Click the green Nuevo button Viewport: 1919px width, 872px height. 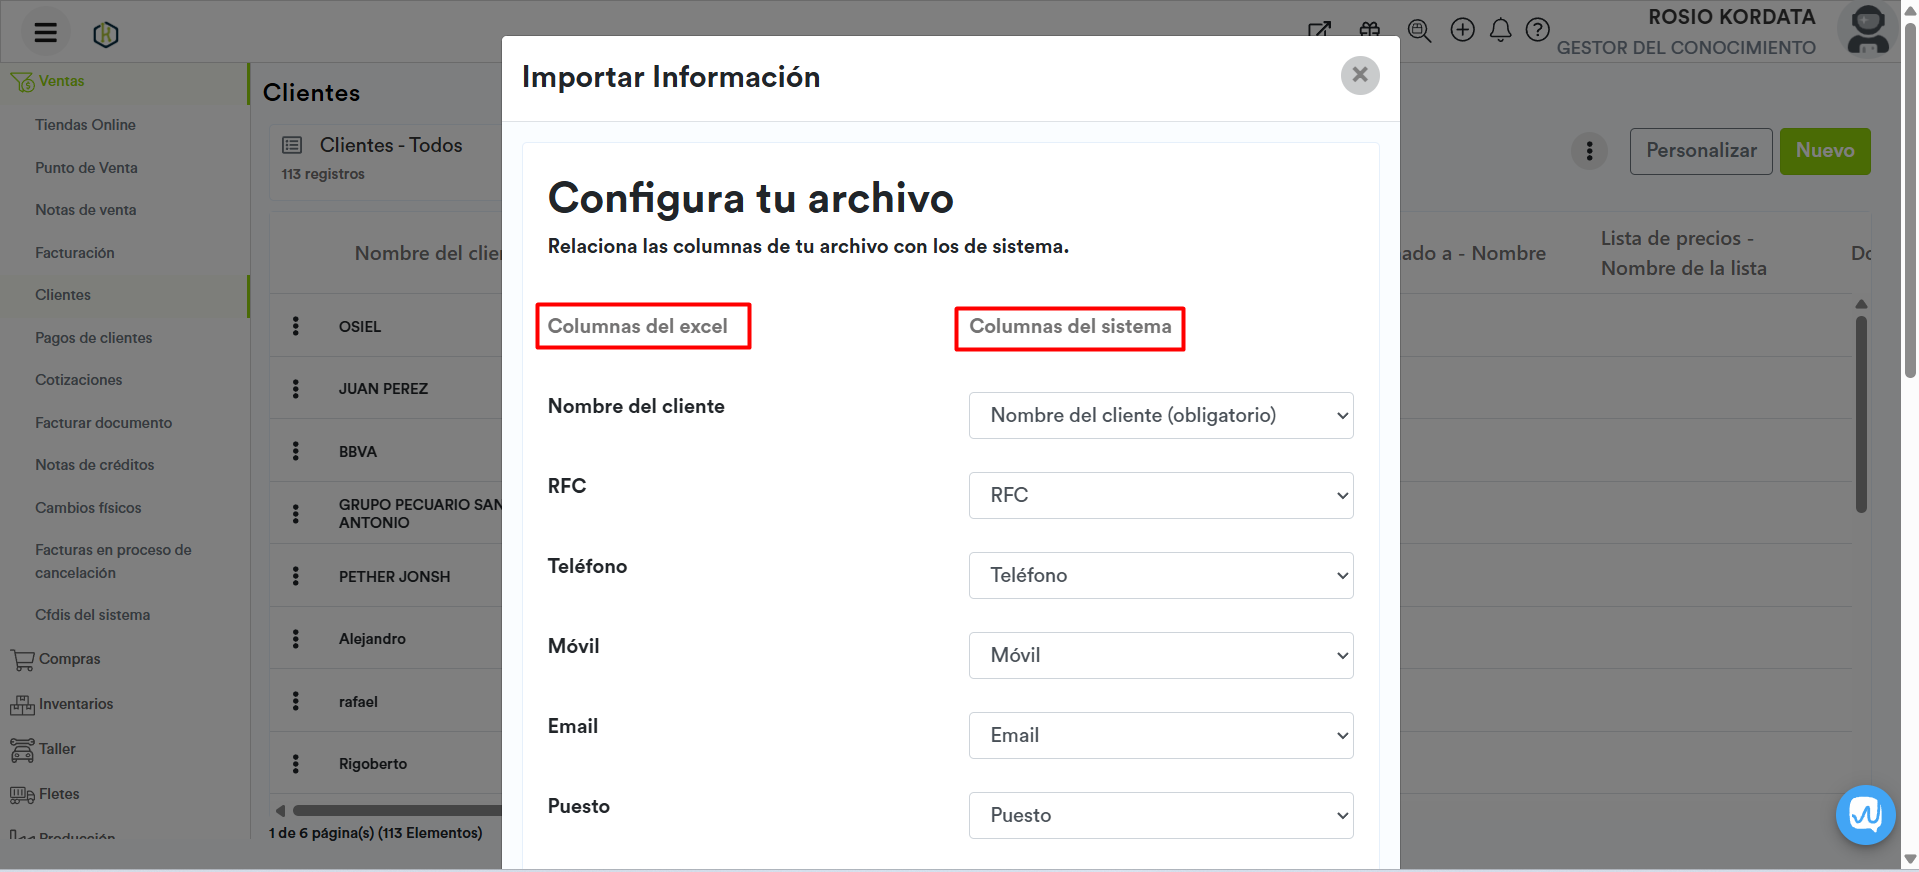[x=1824, y=151]
